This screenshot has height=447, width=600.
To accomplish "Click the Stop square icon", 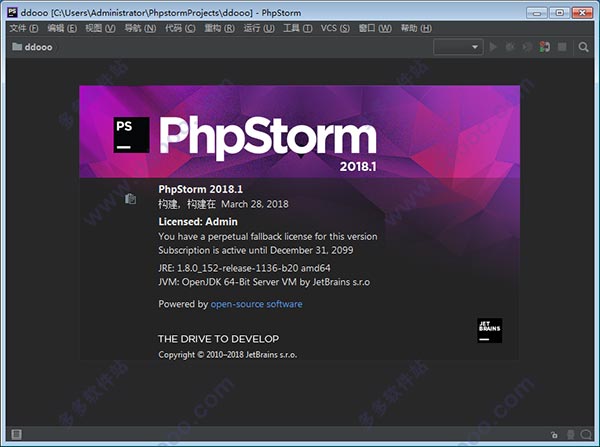I will pos(562,47).
